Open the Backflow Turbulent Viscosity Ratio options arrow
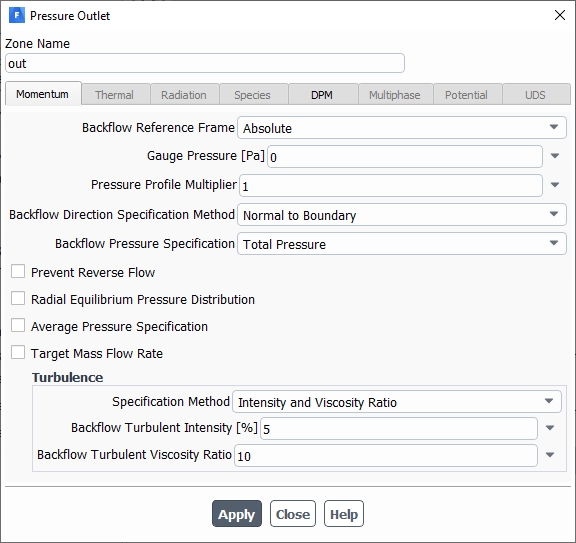Viewport: 576px width, 543px height. 550,455
